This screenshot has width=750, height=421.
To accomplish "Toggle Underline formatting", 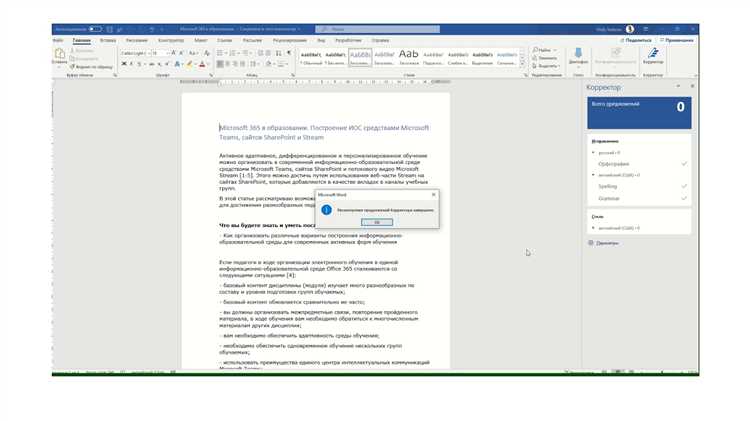I will (139, 64).
